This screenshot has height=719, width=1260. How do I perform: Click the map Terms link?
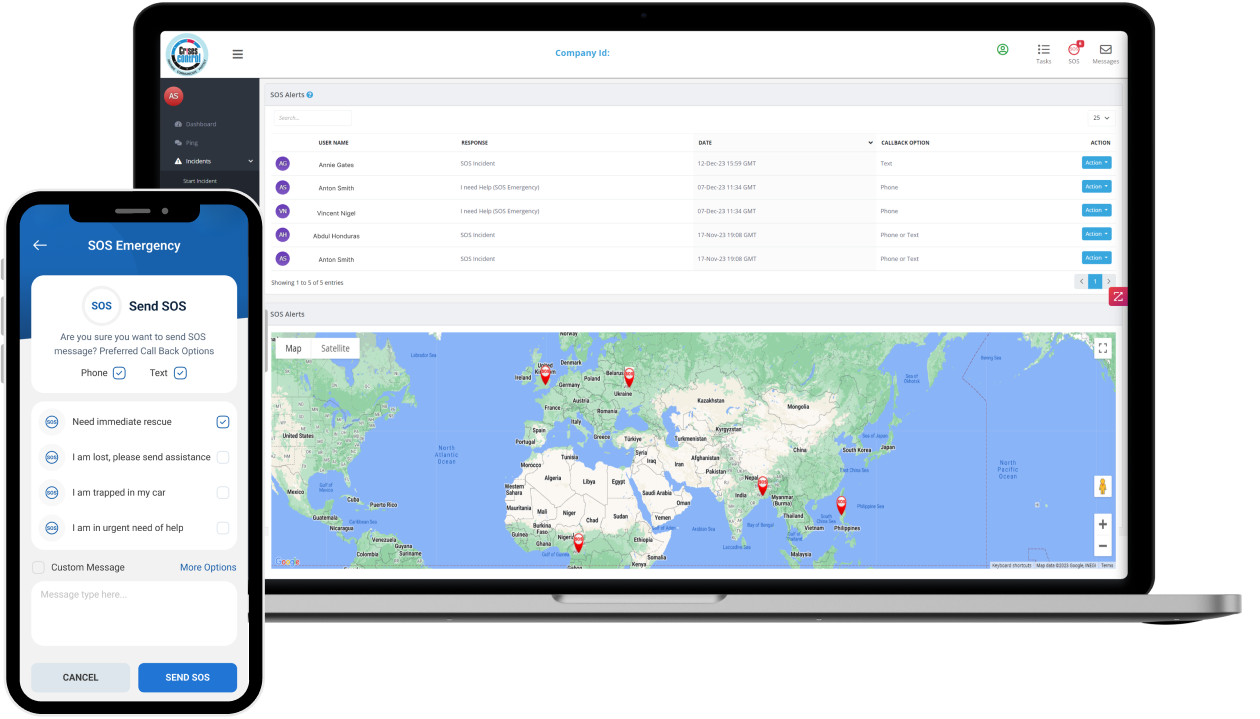[1107, 565]
